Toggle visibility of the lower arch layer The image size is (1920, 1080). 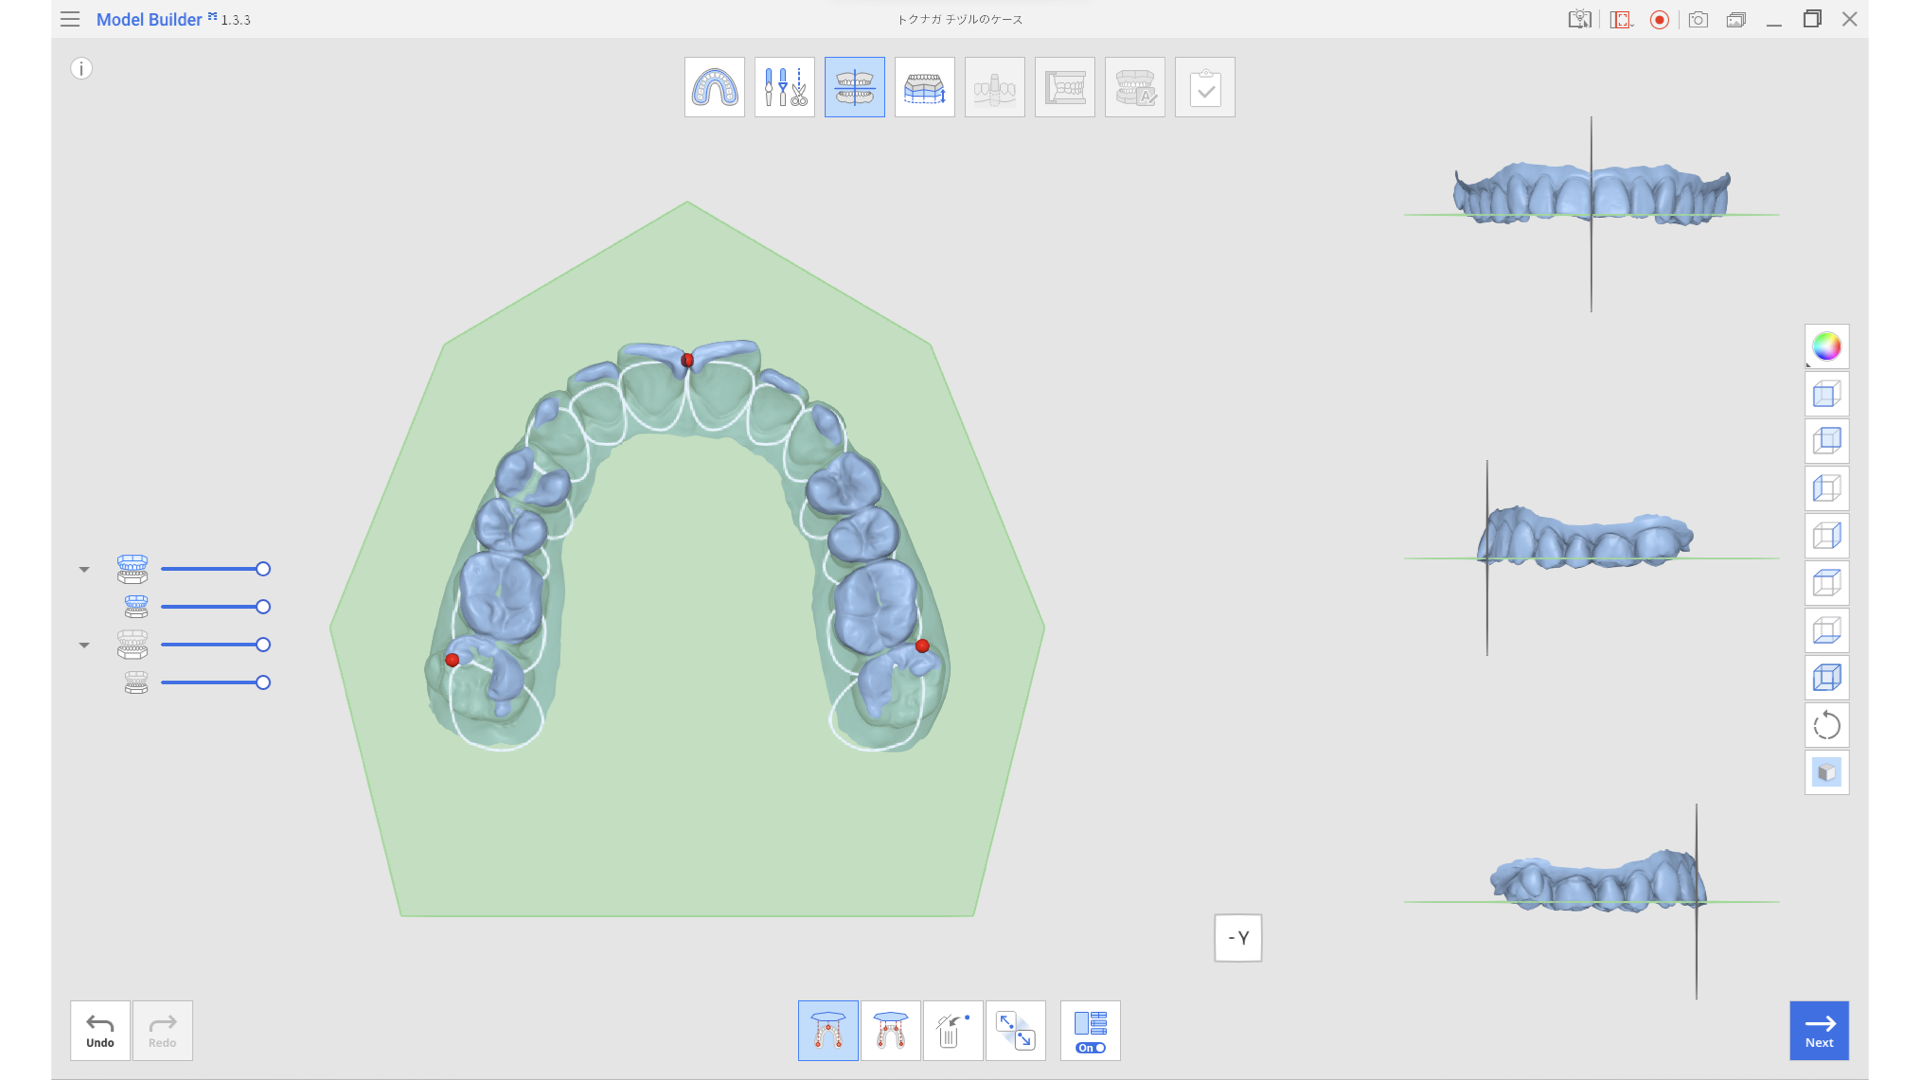(x=135, y=645)
